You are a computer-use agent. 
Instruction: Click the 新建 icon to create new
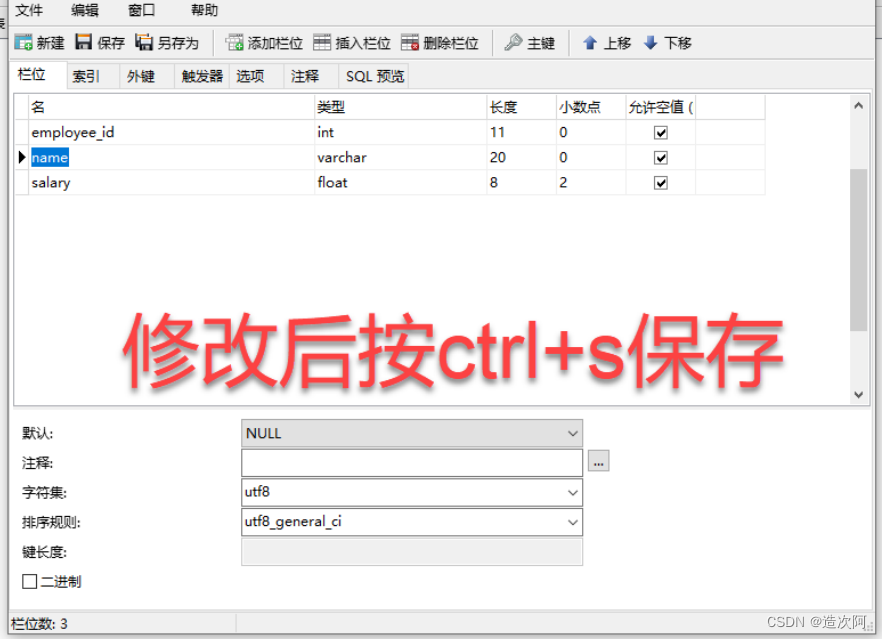(x=39, y=42)
